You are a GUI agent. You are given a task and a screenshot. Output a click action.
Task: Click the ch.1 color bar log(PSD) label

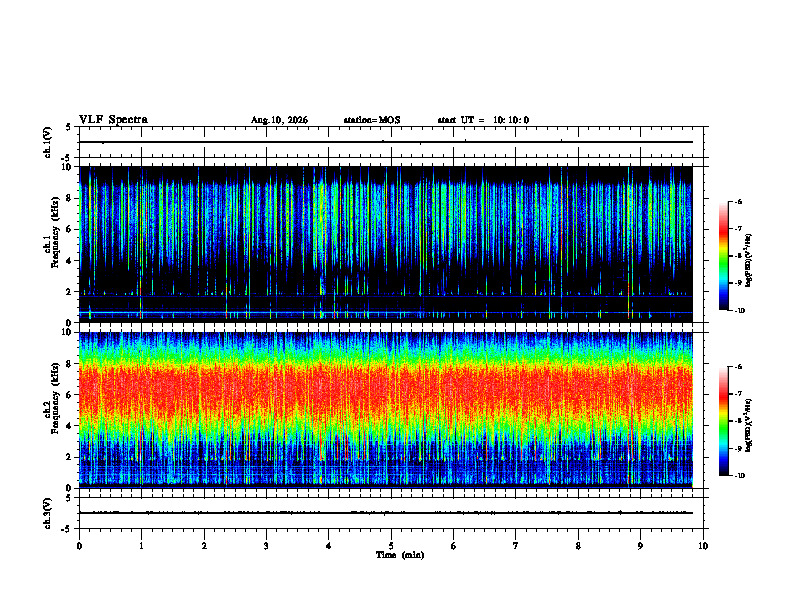(749, 261)
